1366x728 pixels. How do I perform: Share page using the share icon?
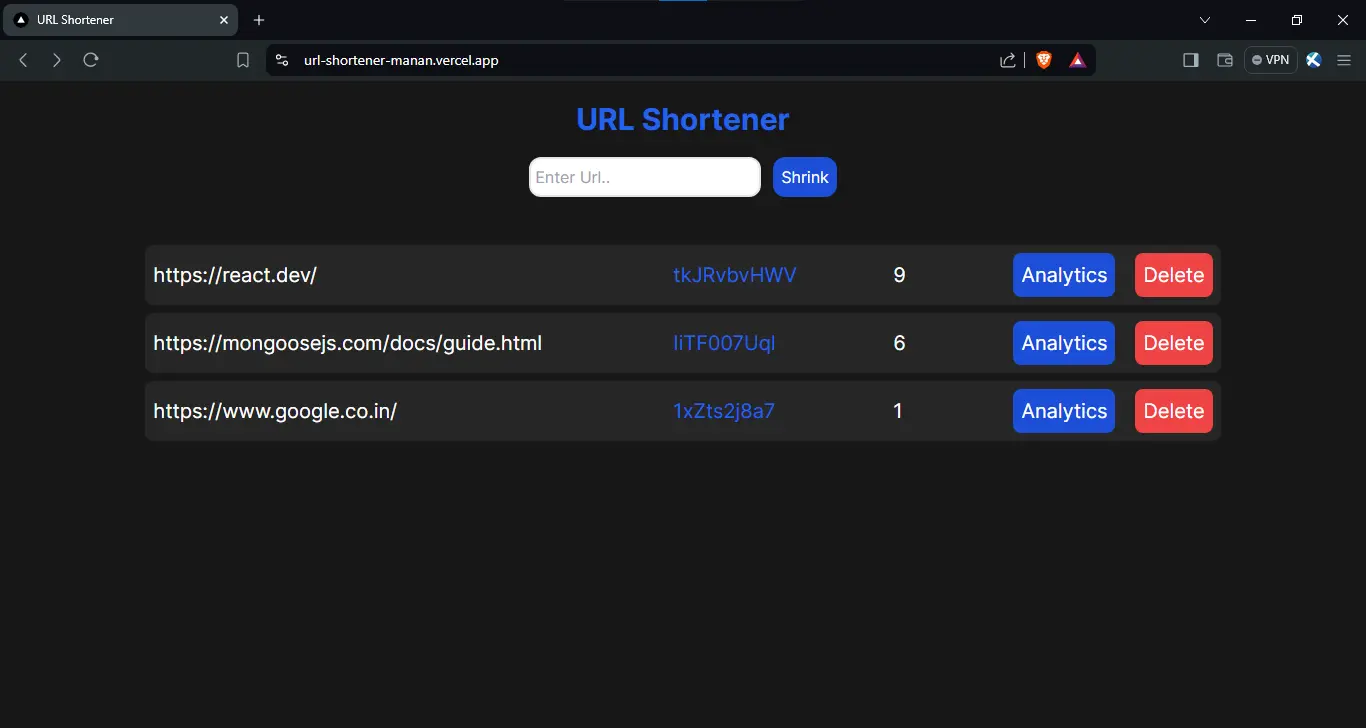1008,60
